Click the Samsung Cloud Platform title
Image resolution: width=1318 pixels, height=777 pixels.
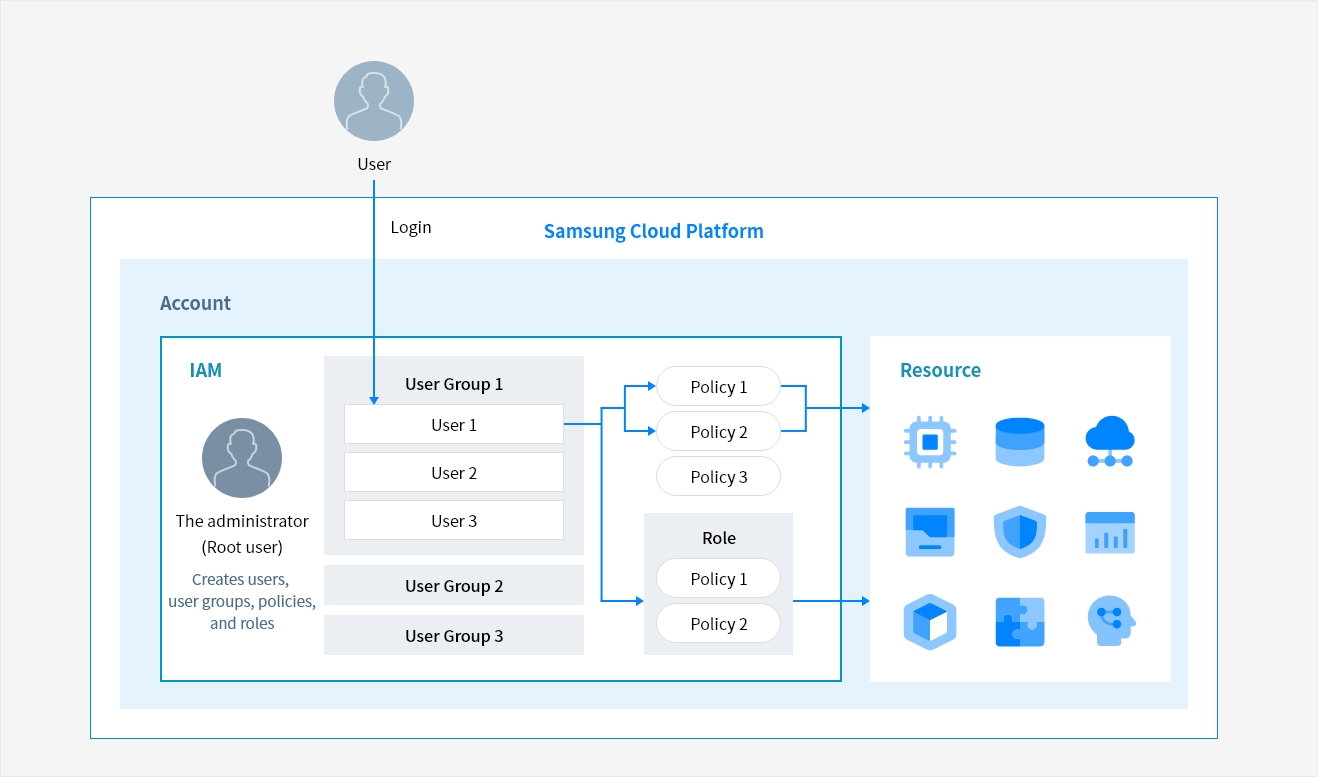[654, 231]
